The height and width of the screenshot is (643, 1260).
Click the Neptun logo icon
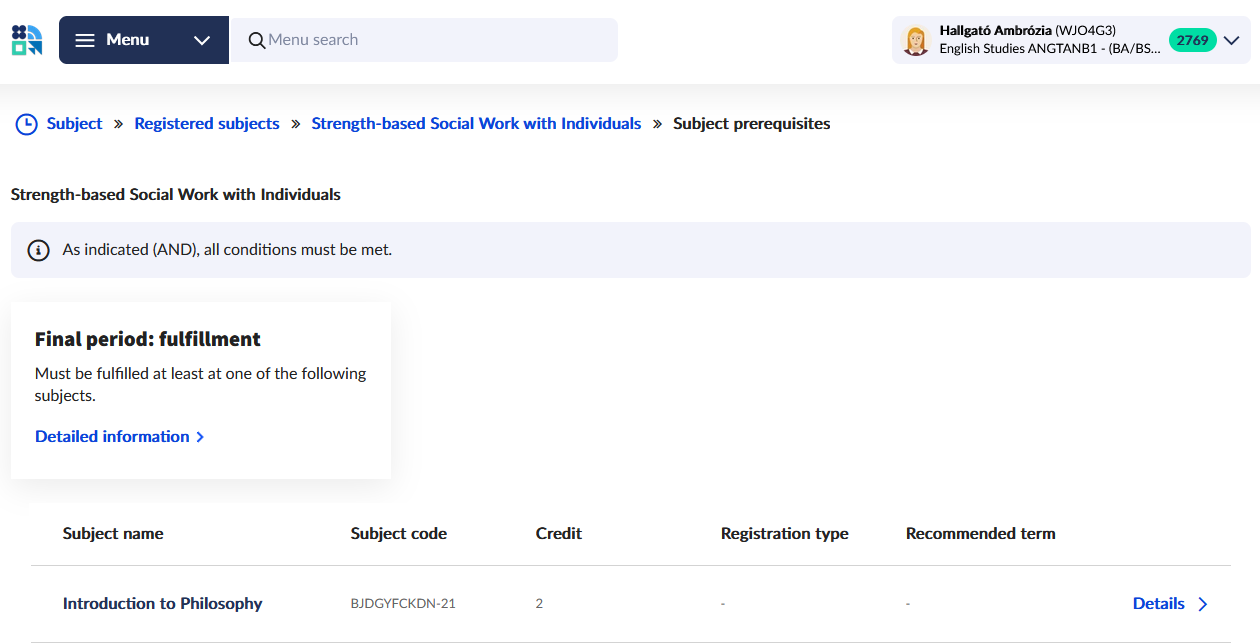click(x=27, y=40)
